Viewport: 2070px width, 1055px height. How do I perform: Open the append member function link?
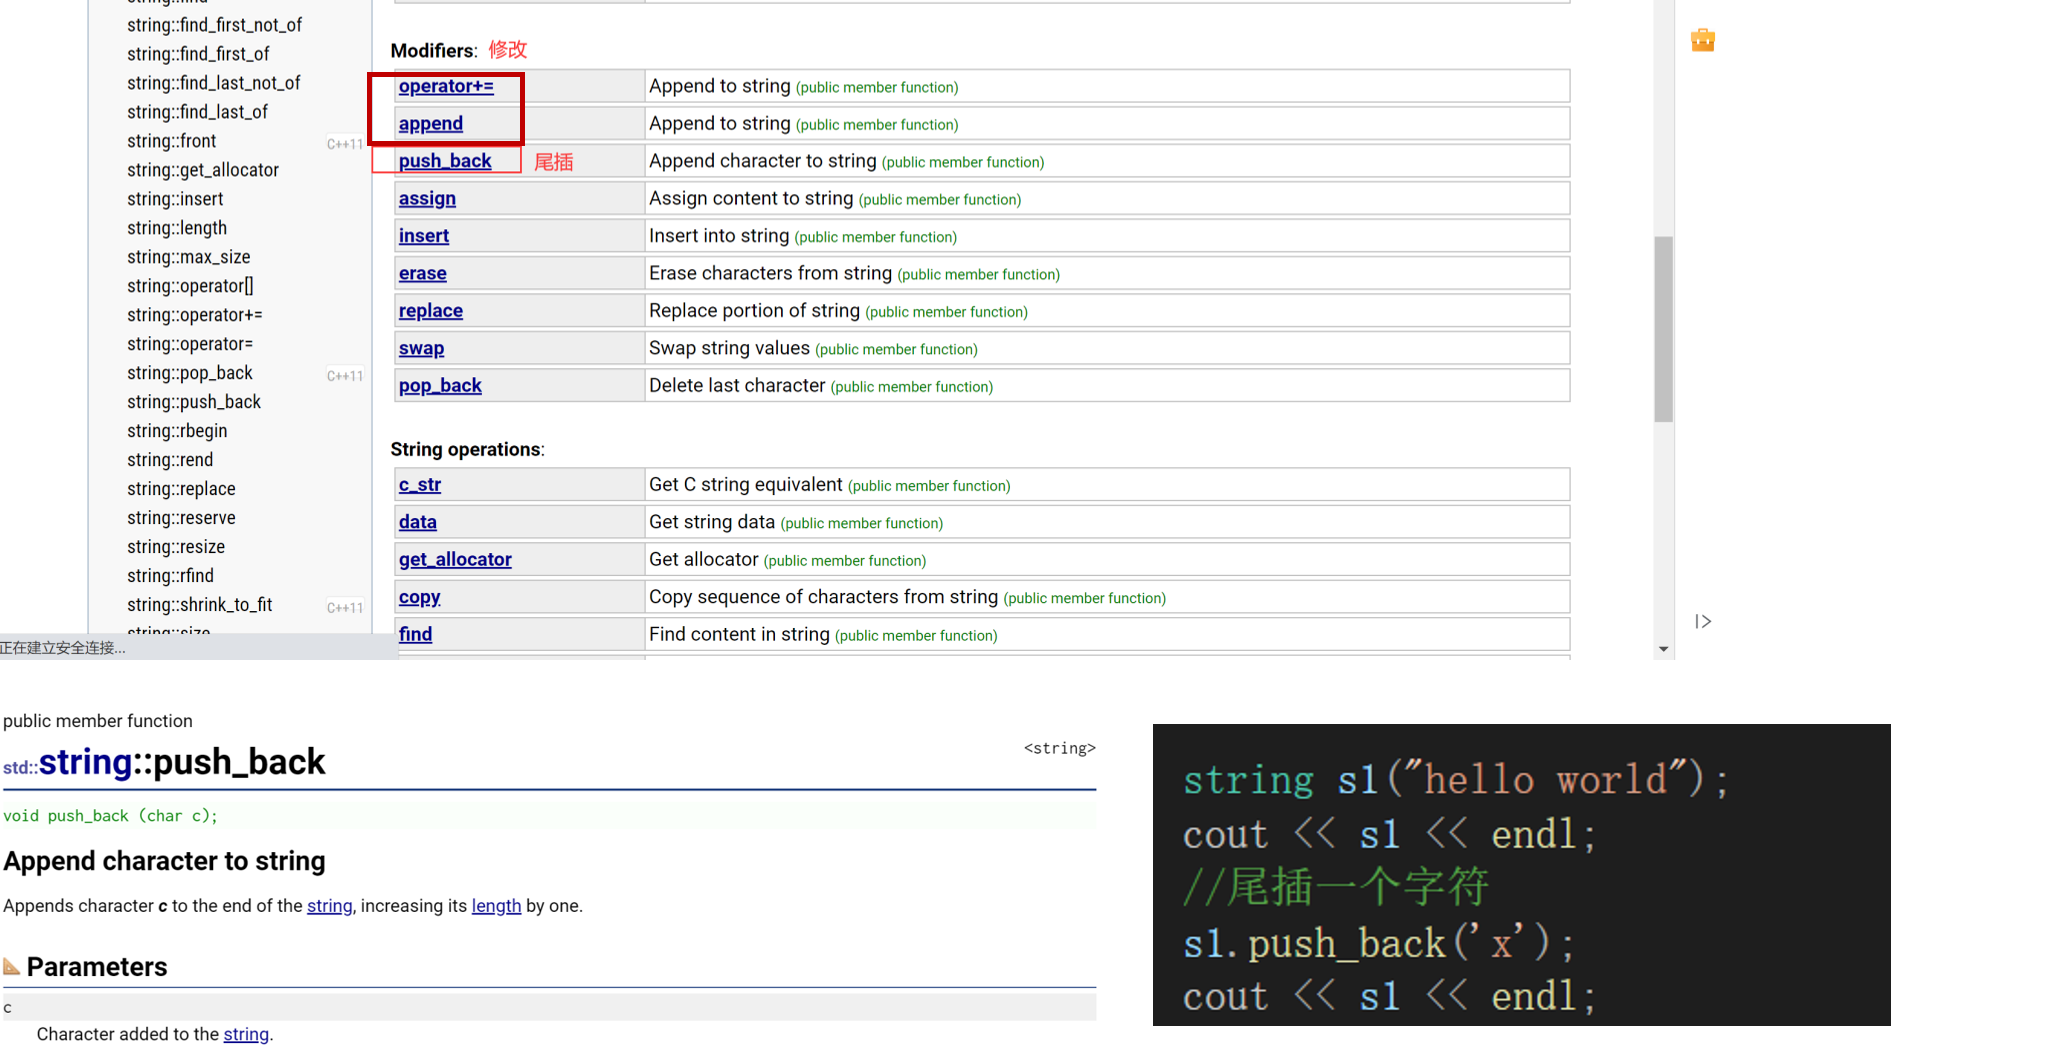[x=431, y=124]
